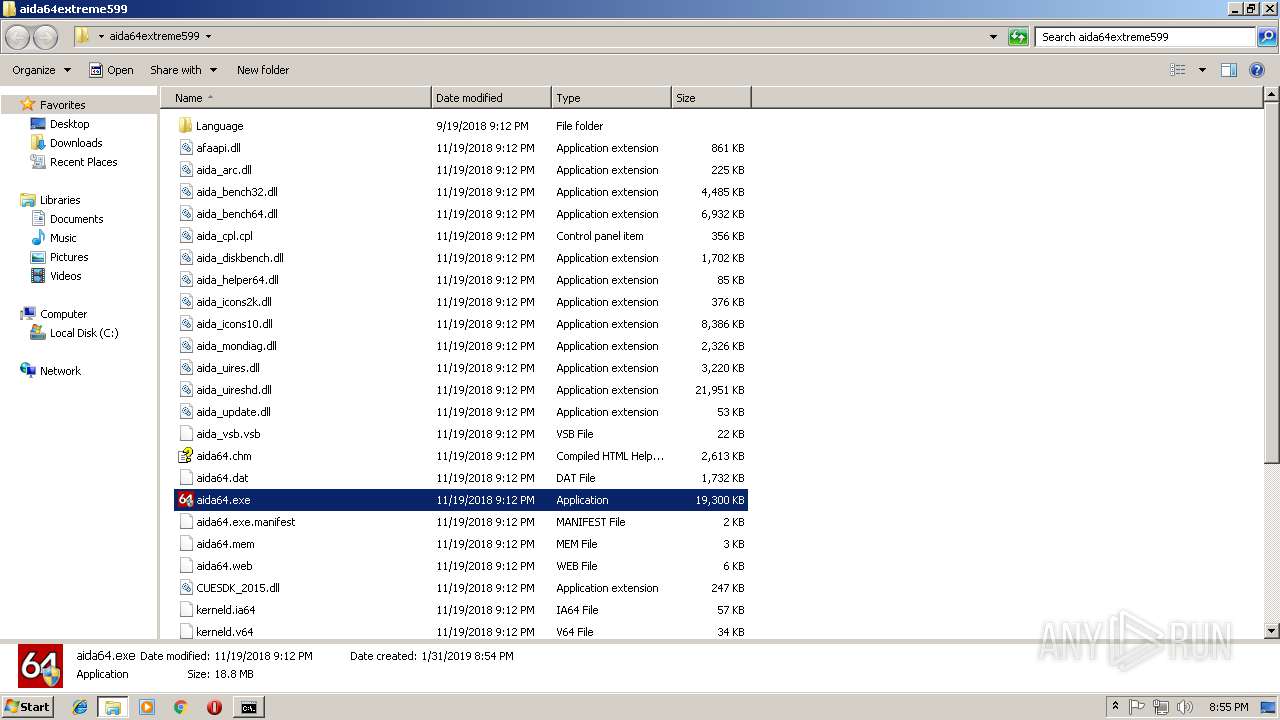Click the Videos library icon
This screenshot has height=720, width=1280.
[x=38, y=276]
